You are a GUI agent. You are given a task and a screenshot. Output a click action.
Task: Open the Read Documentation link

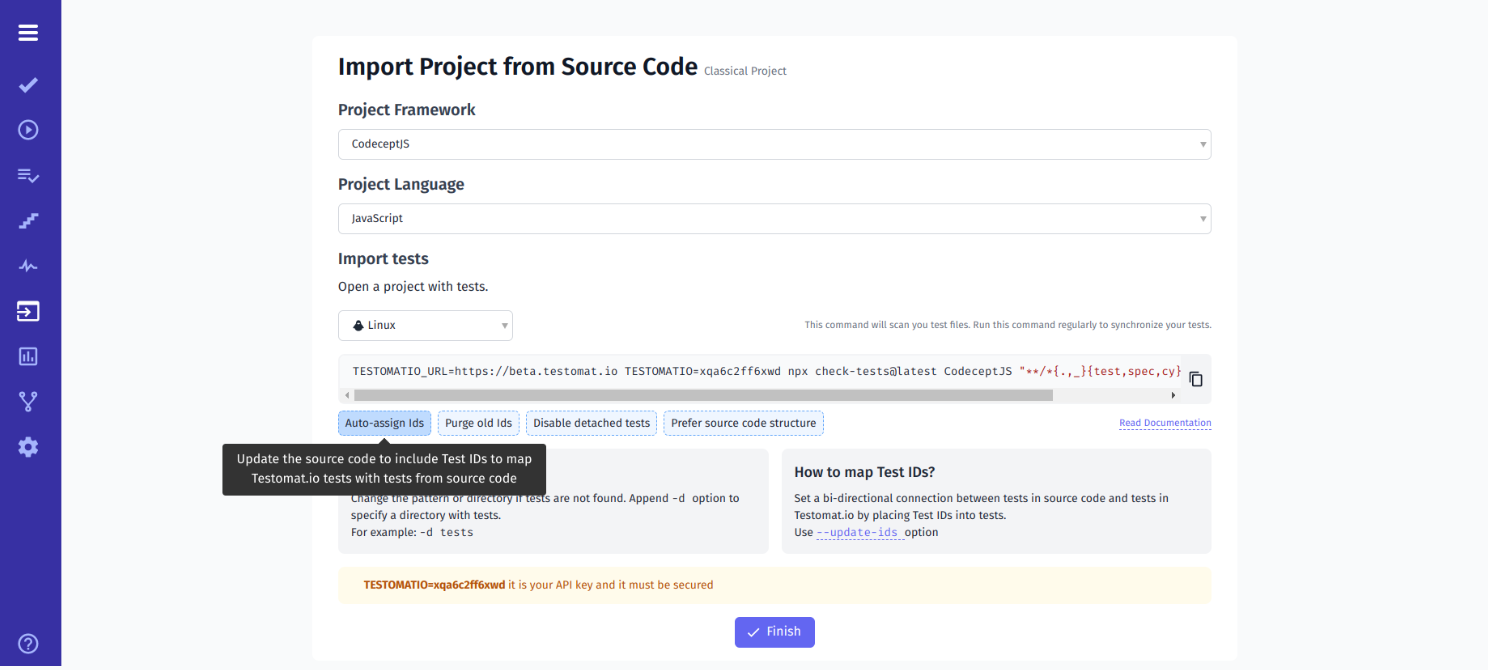(1164, 422)
